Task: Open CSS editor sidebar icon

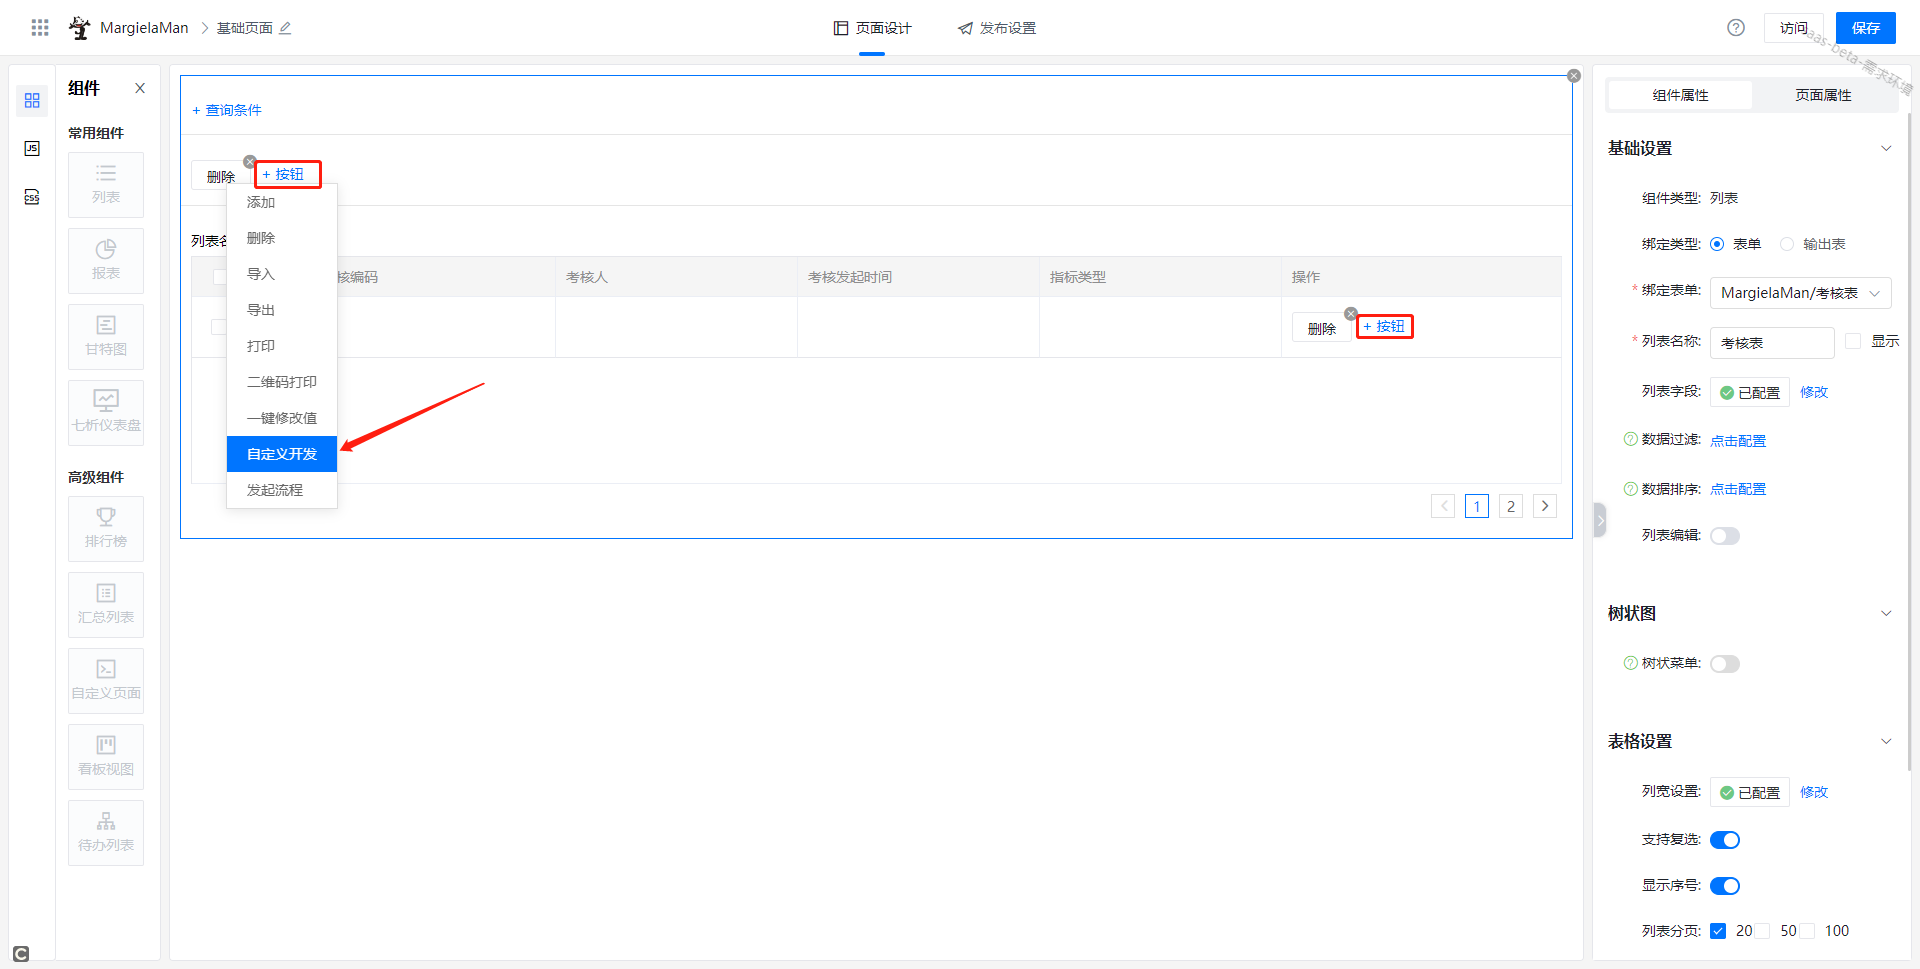Action: pyautogui.click(x=32, y=197)
